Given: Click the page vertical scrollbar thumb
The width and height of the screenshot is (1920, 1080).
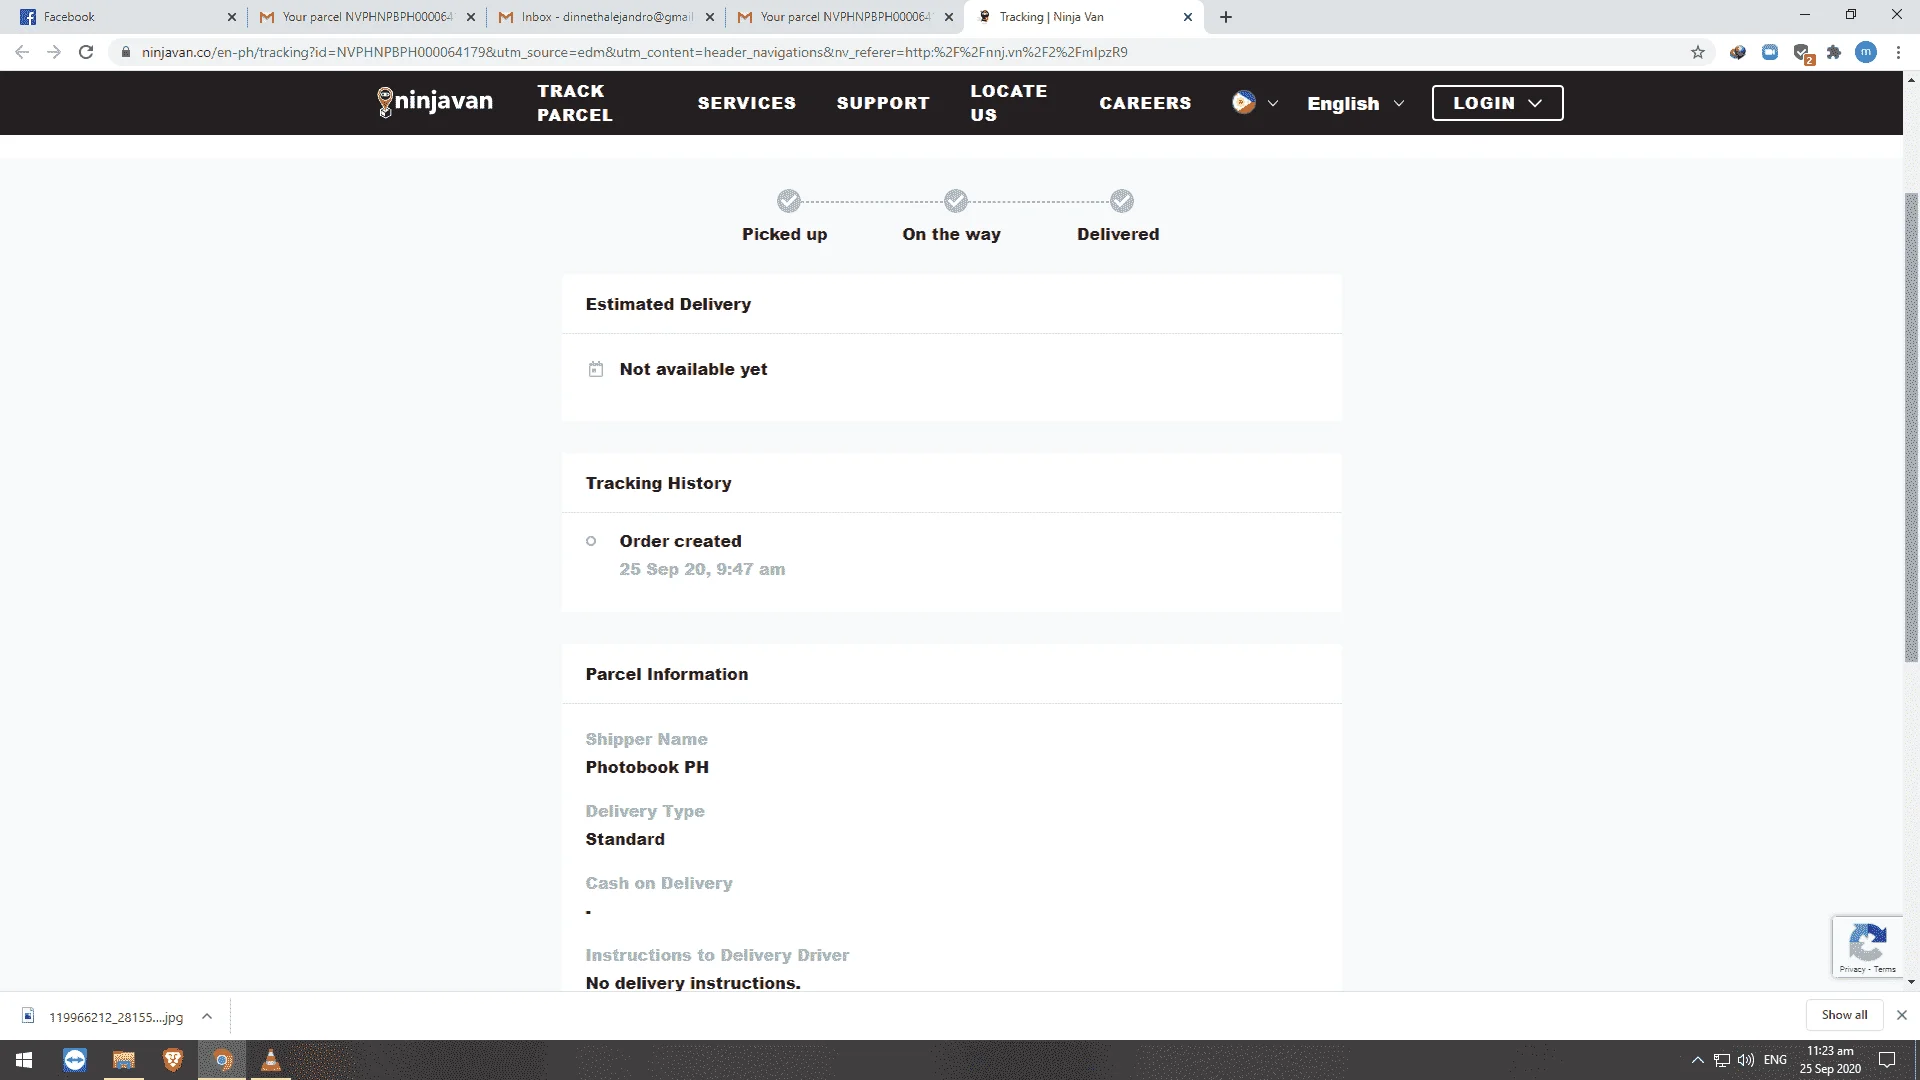Looking at the screenshot, I should (1911, 427).
